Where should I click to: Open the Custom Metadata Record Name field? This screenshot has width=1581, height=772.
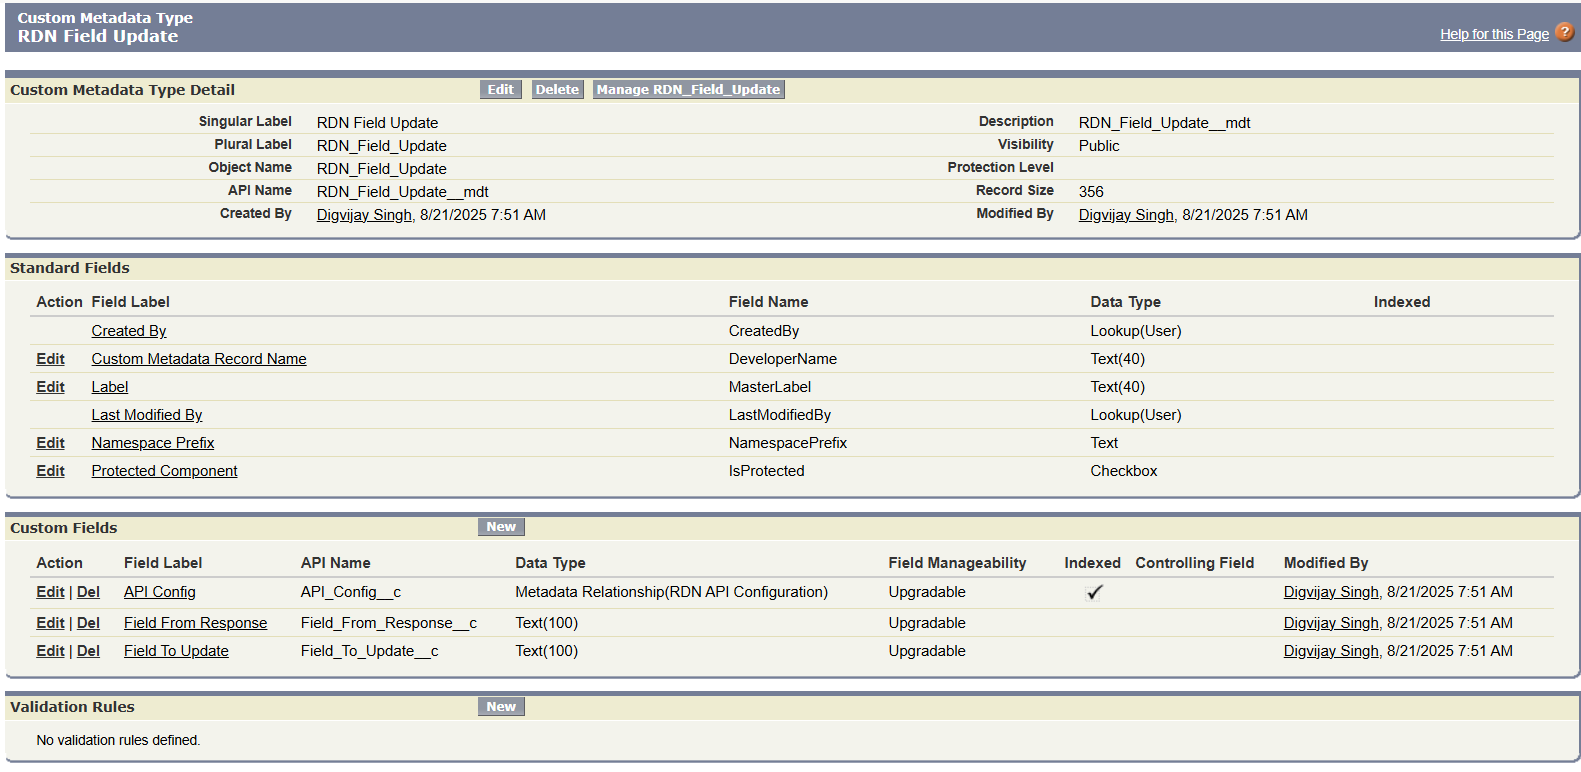point(199,359)
